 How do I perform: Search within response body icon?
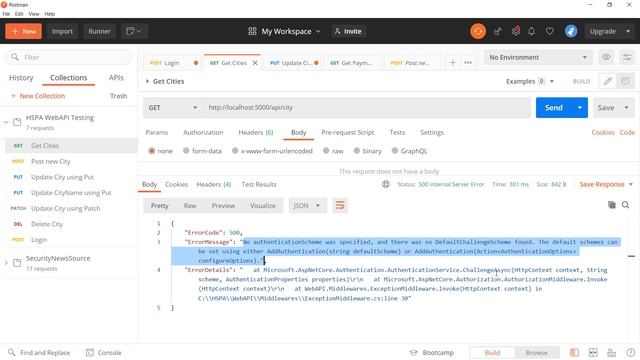[625, 204]
